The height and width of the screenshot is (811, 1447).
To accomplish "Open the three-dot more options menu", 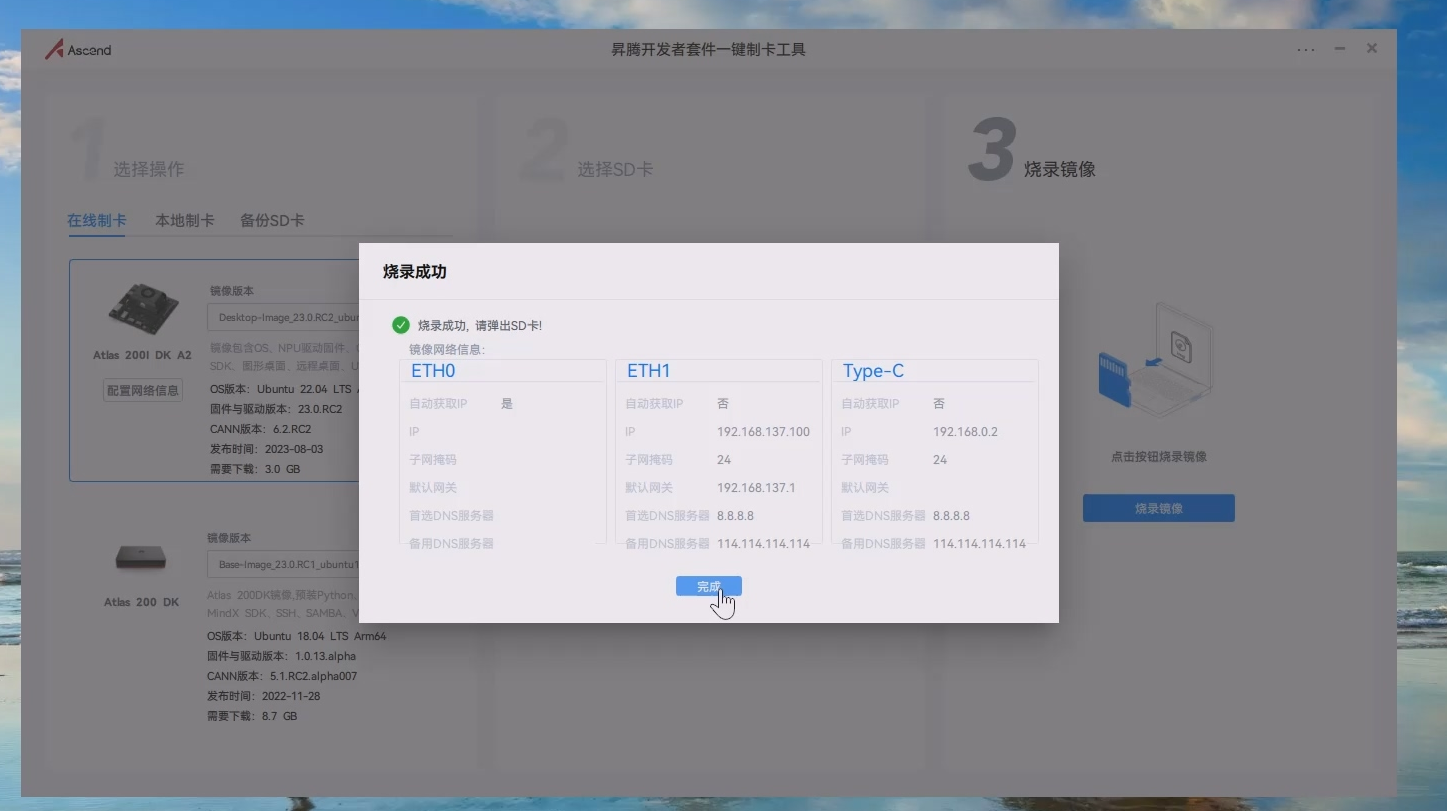I will [1306, 49].
